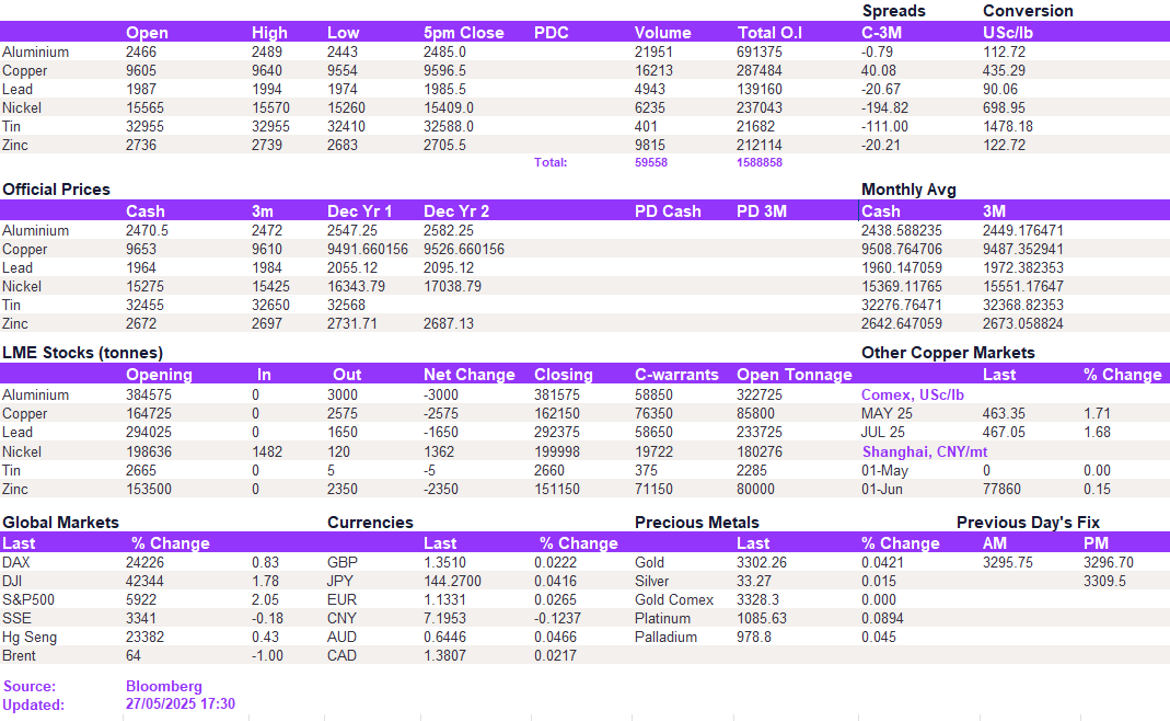Click the Currencies heading
The width and height of the screenshot is (1170, 721).
370,522
